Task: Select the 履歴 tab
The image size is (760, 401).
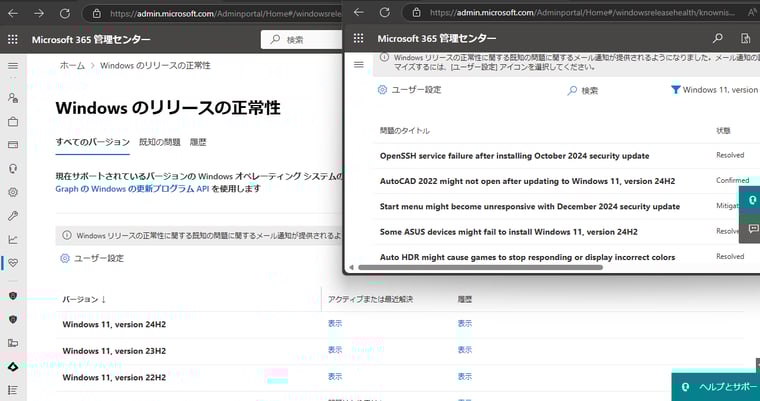Action: click(198, 142)
